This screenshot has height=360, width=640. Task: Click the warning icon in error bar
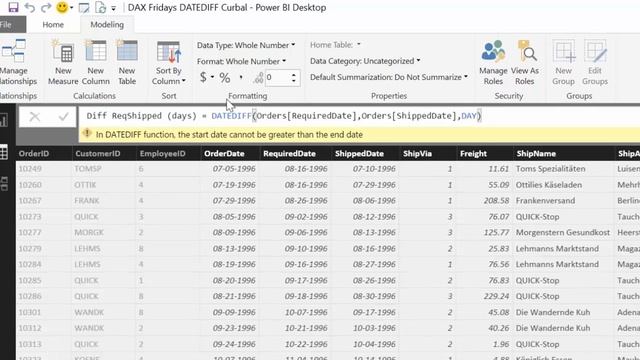click(87, 133)
